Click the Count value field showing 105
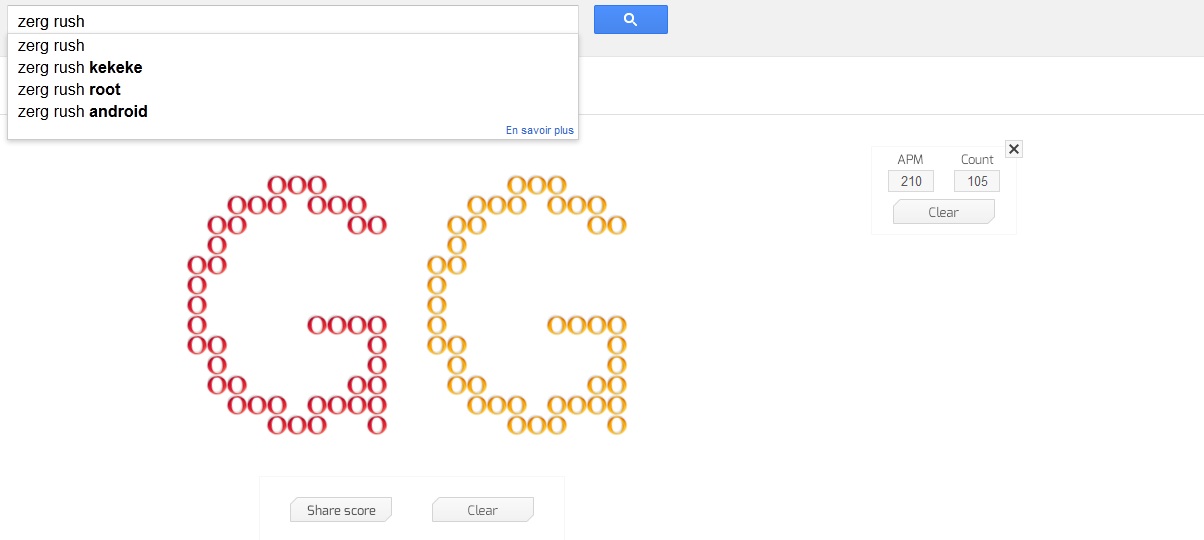 (x=977, y=181)
